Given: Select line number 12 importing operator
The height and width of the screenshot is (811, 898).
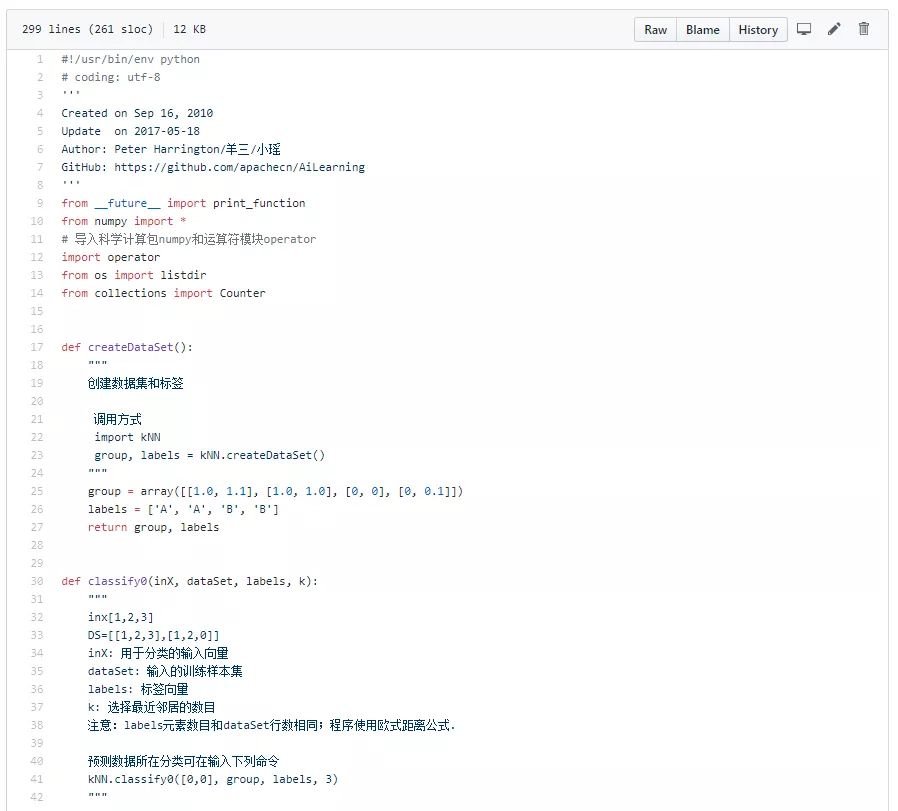Looking at the screenshot, I should pyautogui.click(x=35, y=257).
